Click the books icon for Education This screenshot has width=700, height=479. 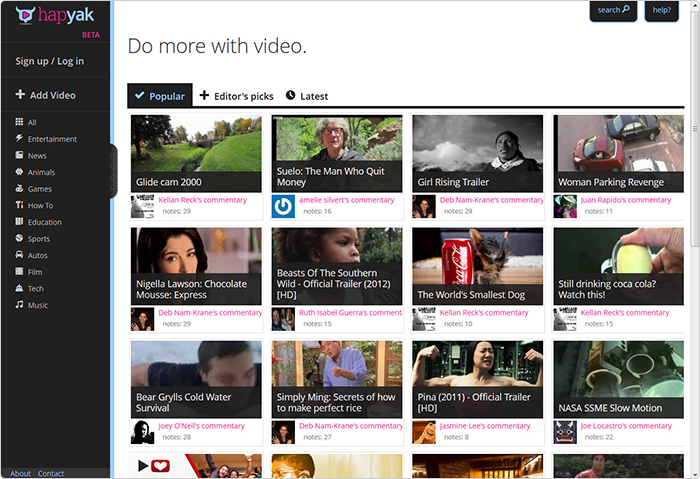tap(19, 221)
